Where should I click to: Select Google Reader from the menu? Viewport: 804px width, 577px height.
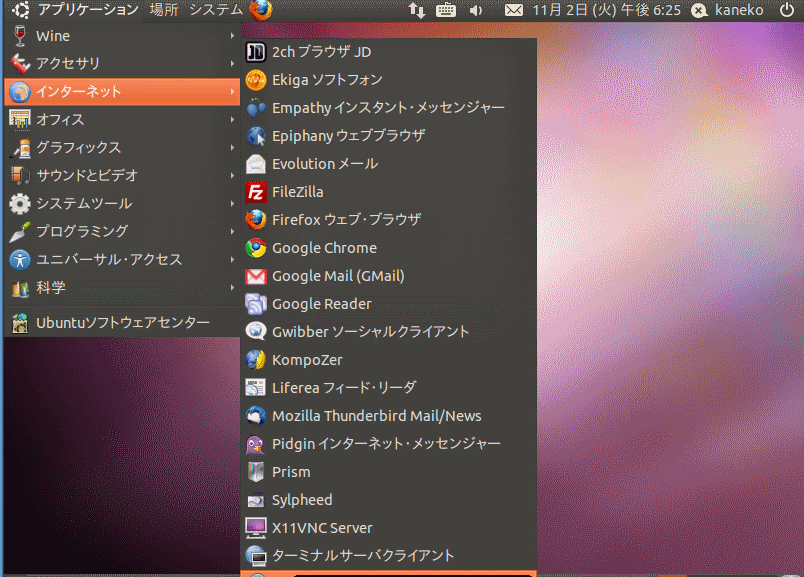321,304
